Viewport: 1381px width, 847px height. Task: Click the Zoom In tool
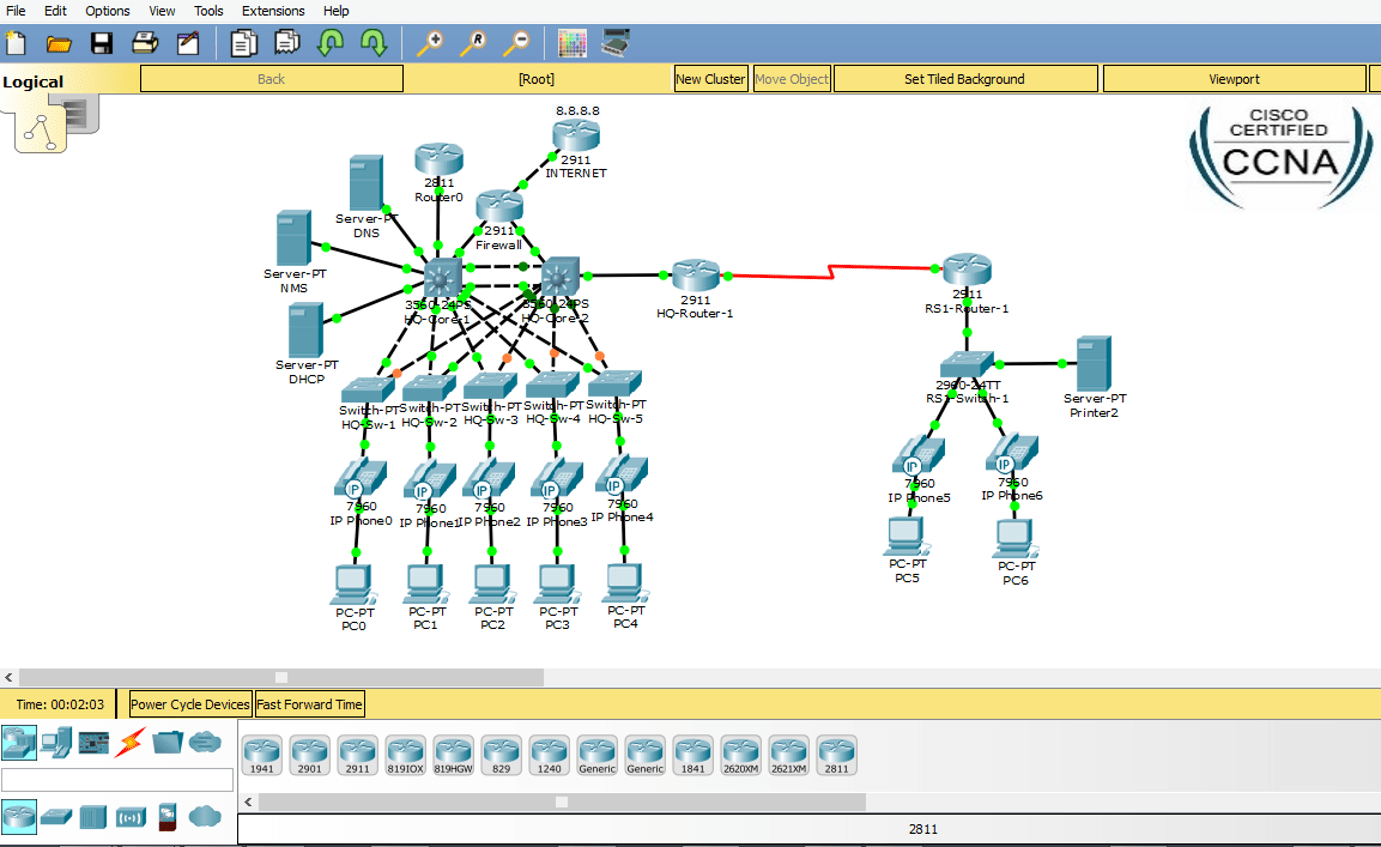point(434,43)
